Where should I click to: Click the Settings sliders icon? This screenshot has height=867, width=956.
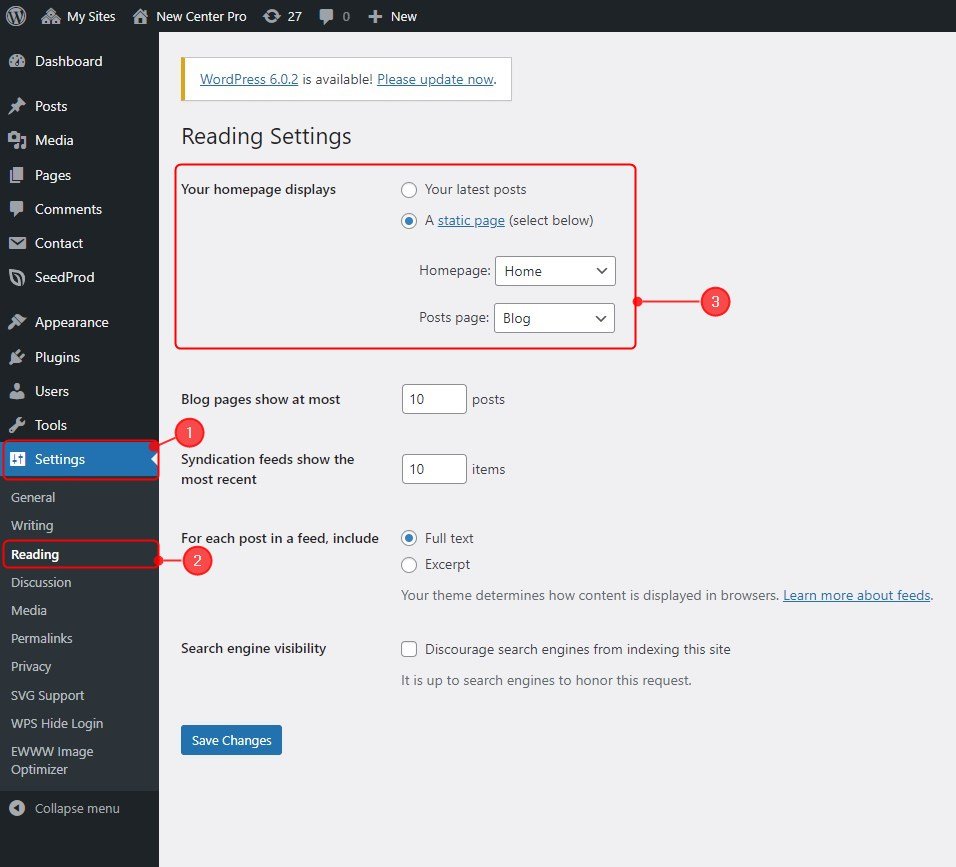click(x=18, y=459)
